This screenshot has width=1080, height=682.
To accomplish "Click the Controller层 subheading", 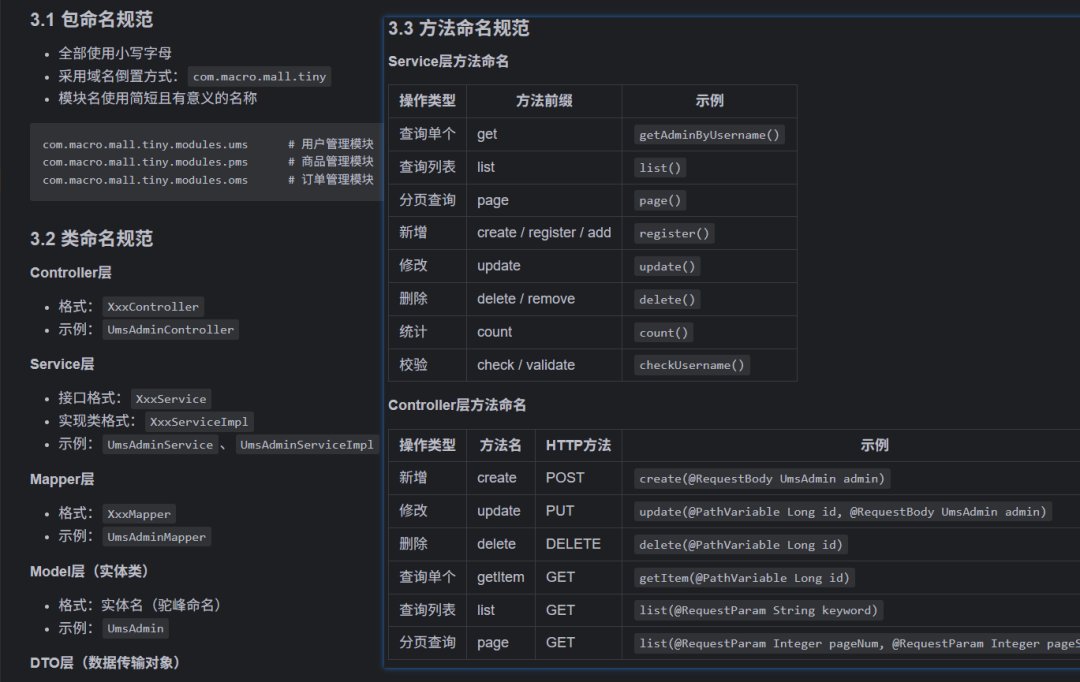I will (x=70, y=273).
